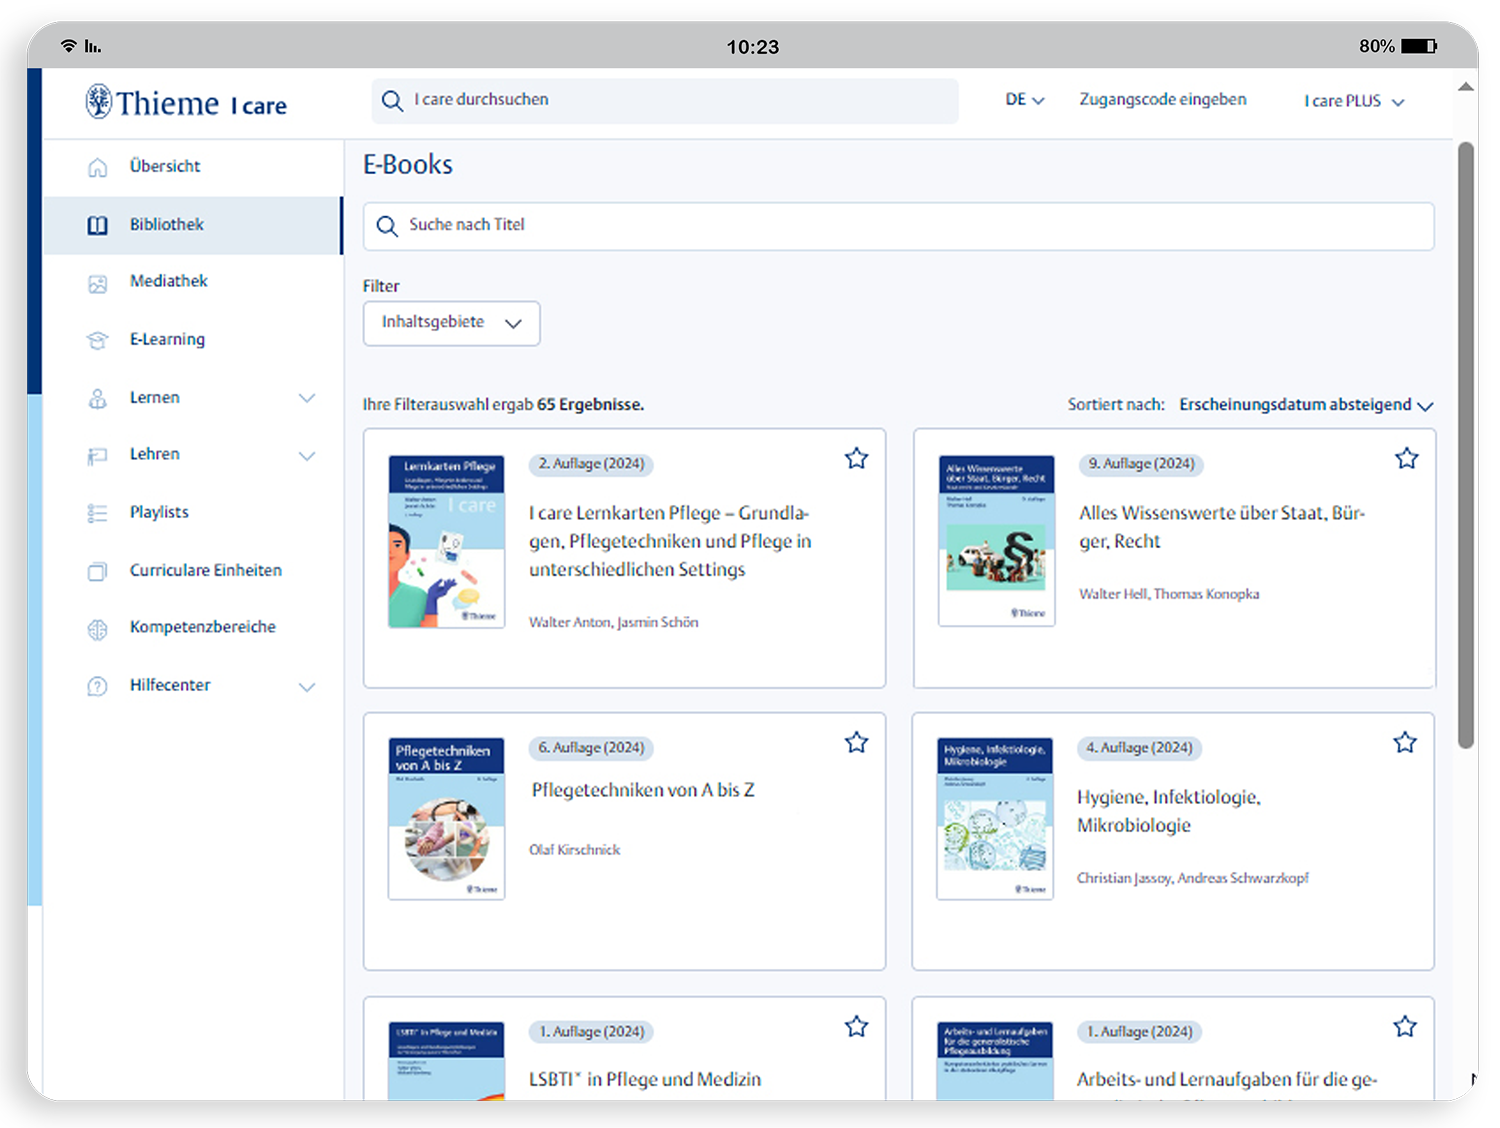
Task: Toggle favorite star for Pflegetechniken von A bis Z
Action: [x=857, y=742]
